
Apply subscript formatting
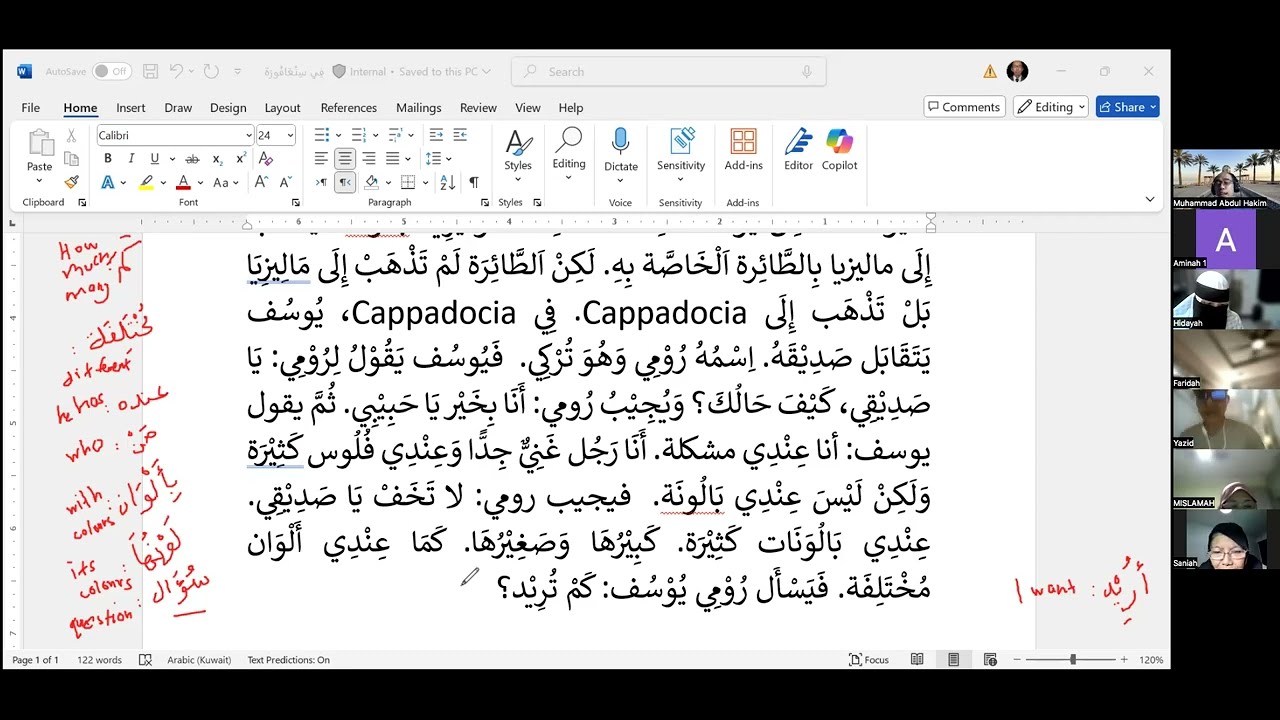pos(219,159)
